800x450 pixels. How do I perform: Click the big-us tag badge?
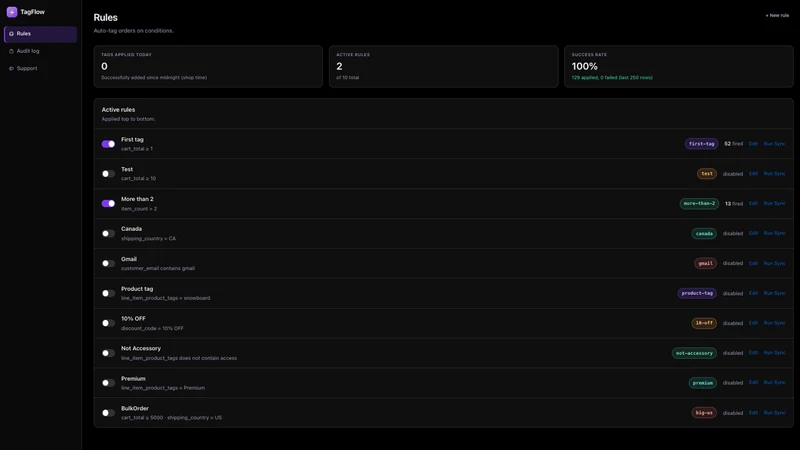tap(704, 413)
